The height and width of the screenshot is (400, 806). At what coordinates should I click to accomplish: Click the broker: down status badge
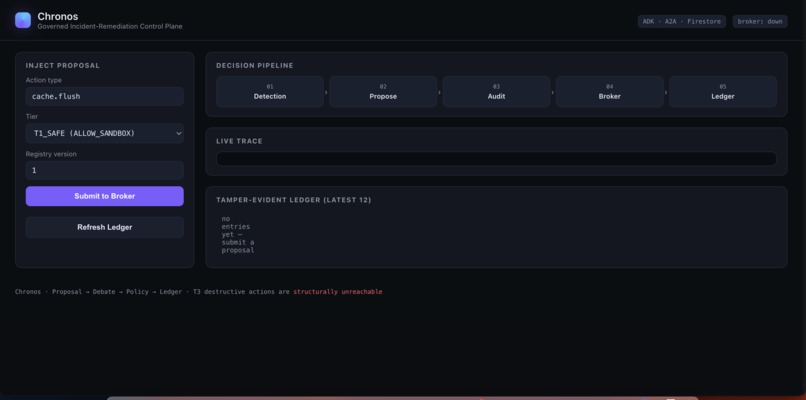click(x=760, y=22)
